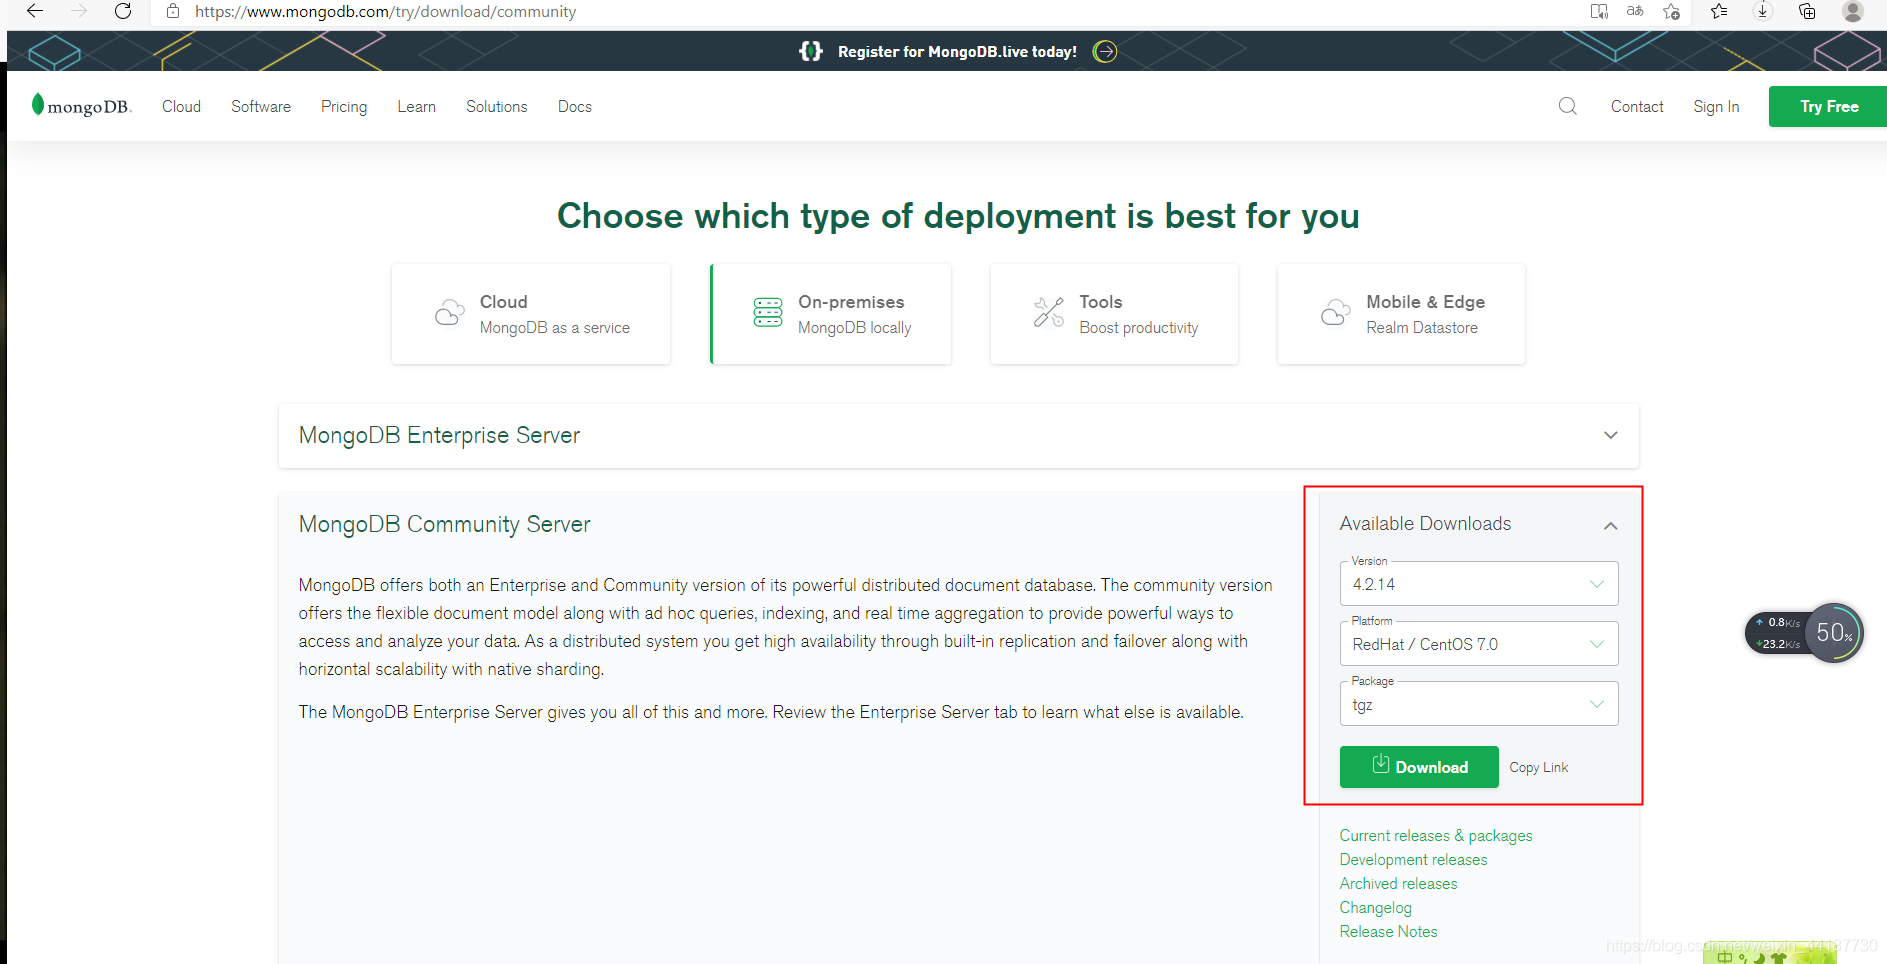The height and width of the screenshot is (964, 1887).
Task: Add this page to favorites star icon
Action: click(1671, 11)
